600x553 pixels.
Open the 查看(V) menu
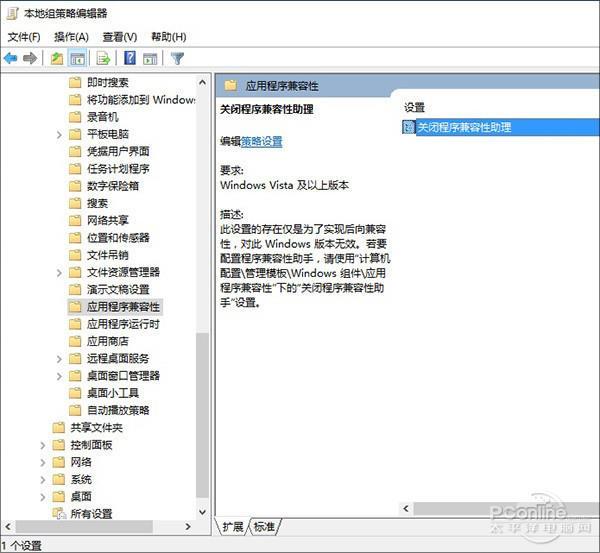(x=119, y=37)
